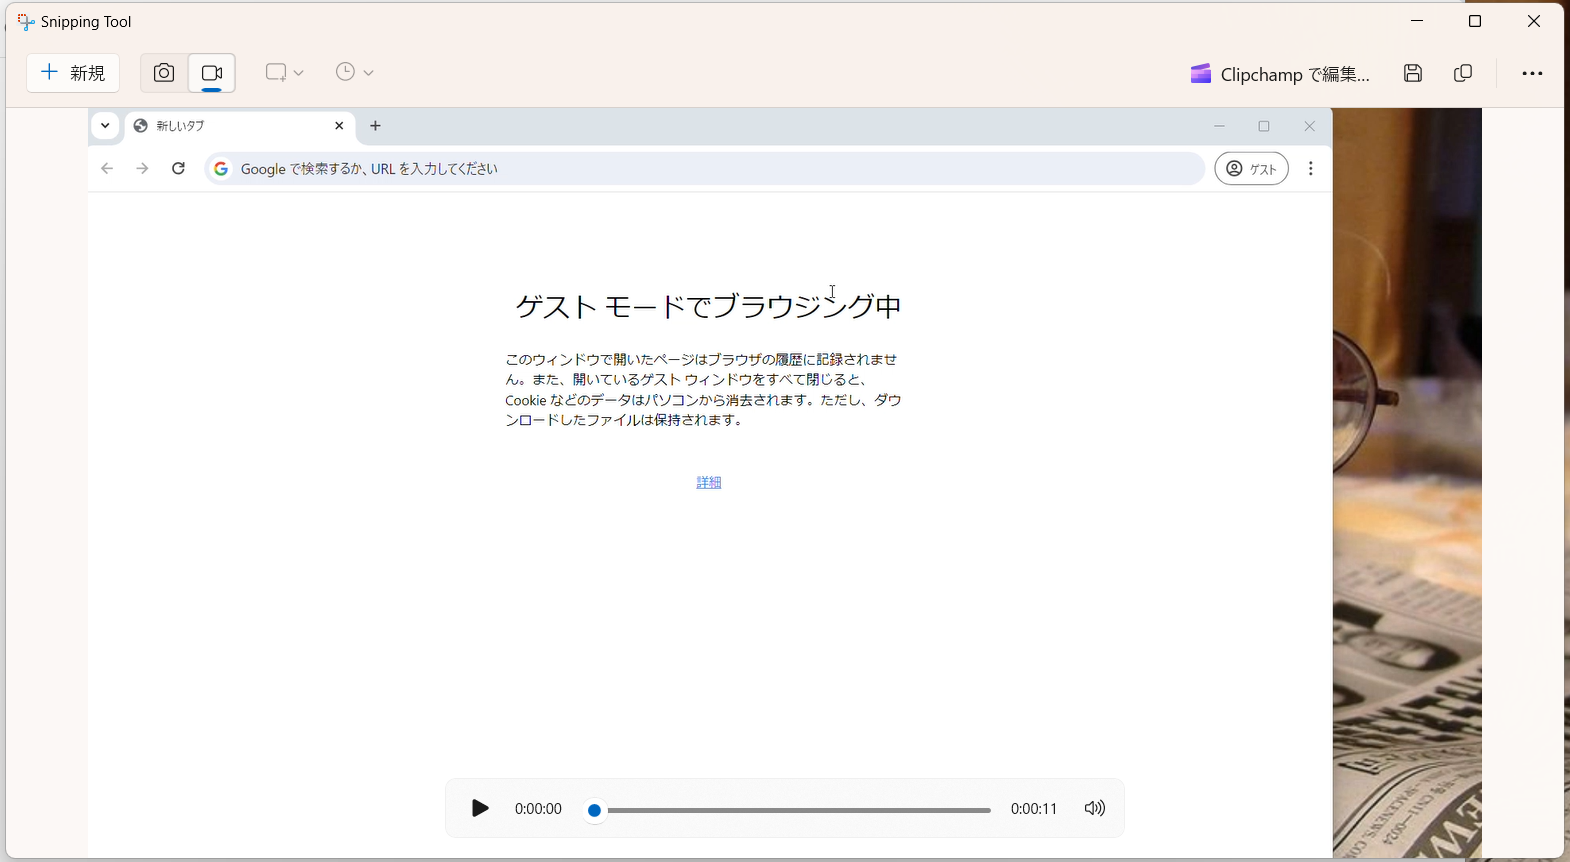
Task: Open Clipchamp で編集 to edit video
Action: click(x=1280, y=74)
